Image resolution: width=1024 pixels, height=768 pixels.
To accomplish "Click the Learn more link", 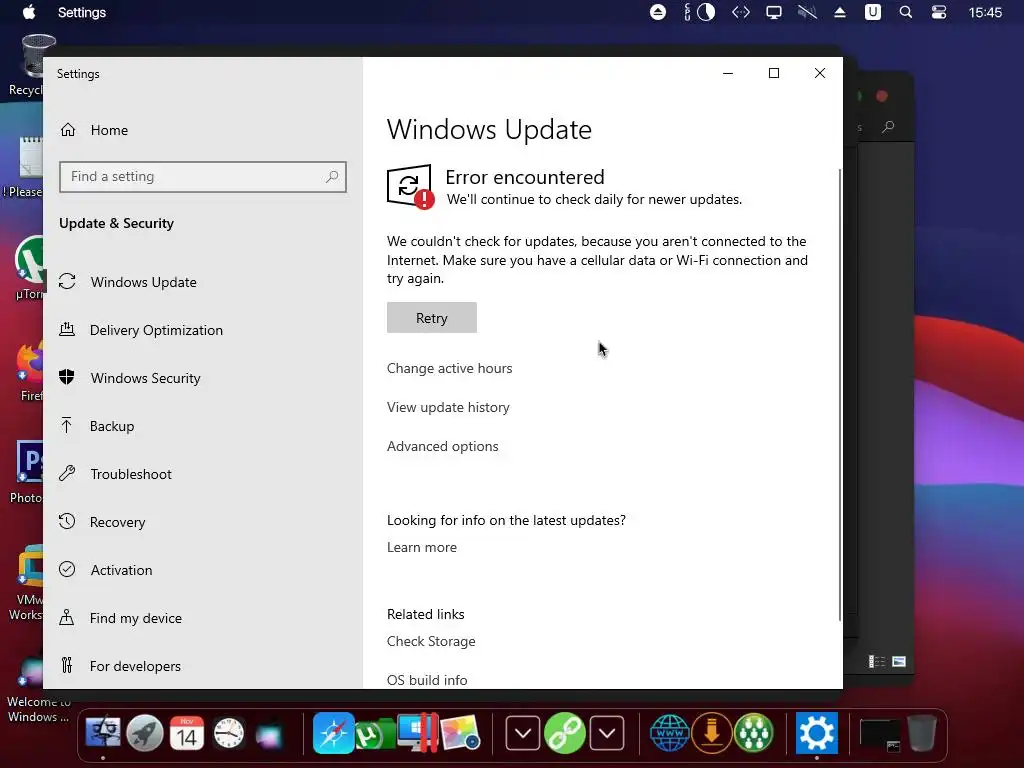I will (422, 547).
